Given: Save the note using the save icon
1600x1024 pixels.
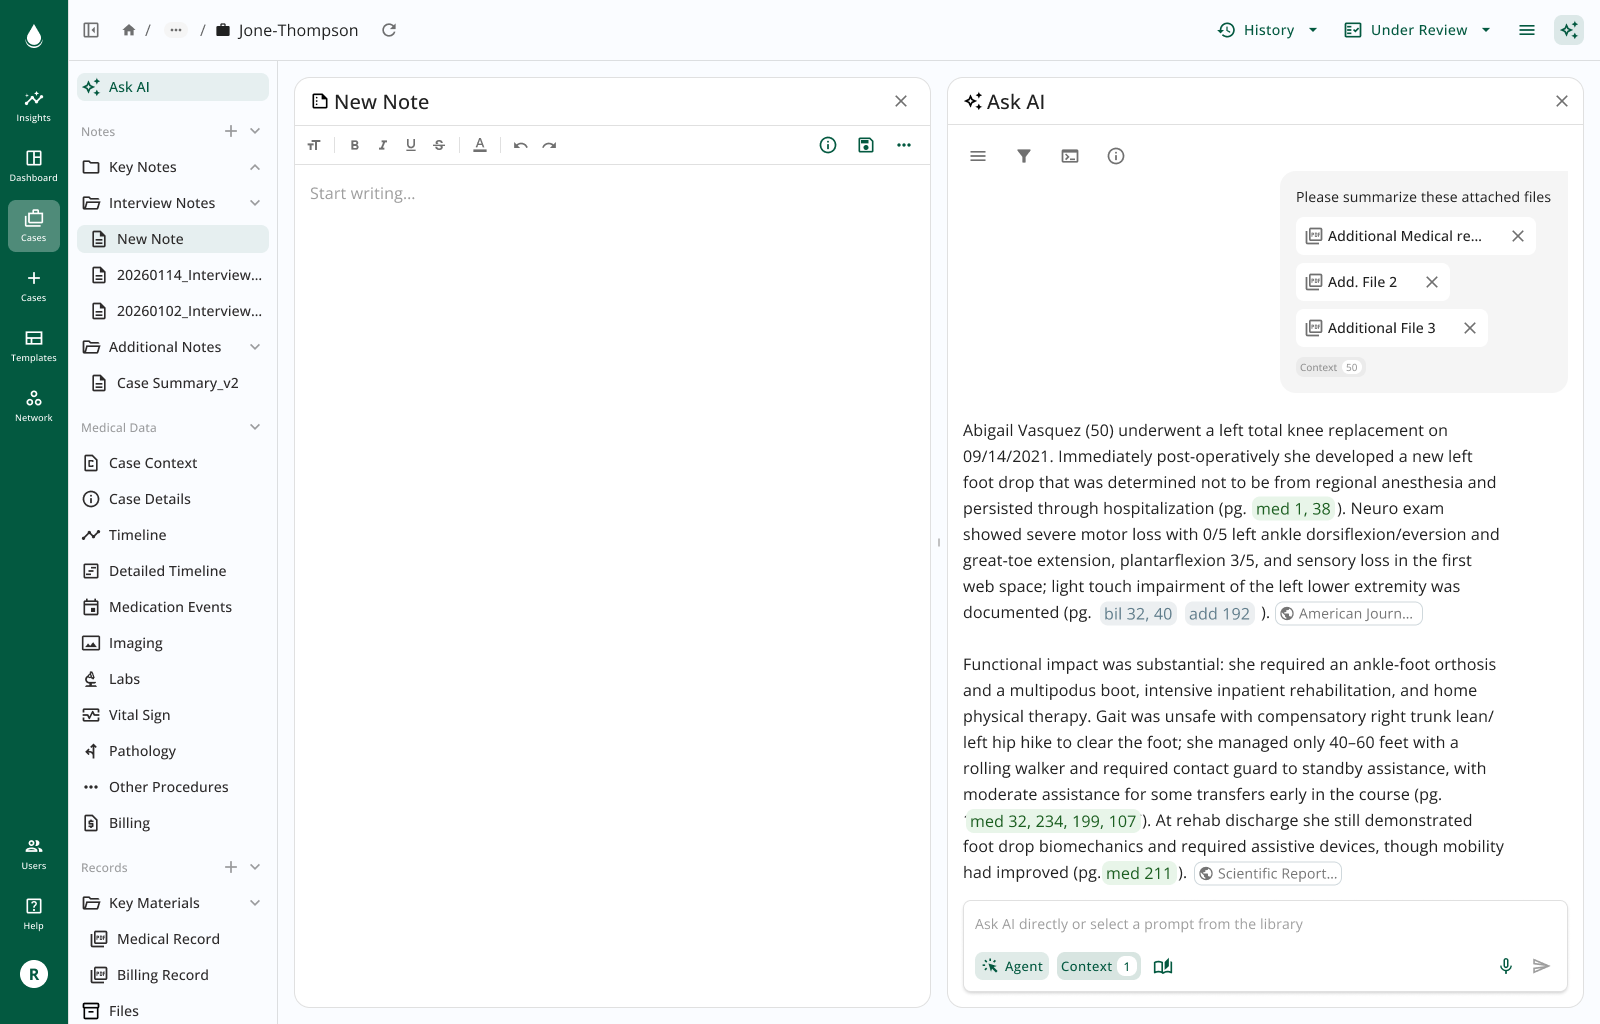Looking at the screenshot, I should (865, 145).
